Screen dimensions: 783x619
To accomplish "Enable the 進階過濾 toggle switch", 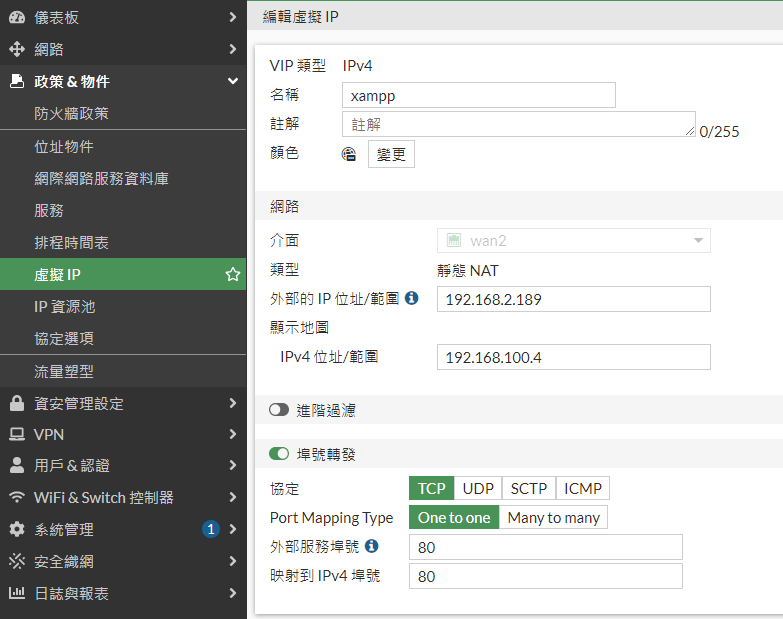I will tap(279, 410).
